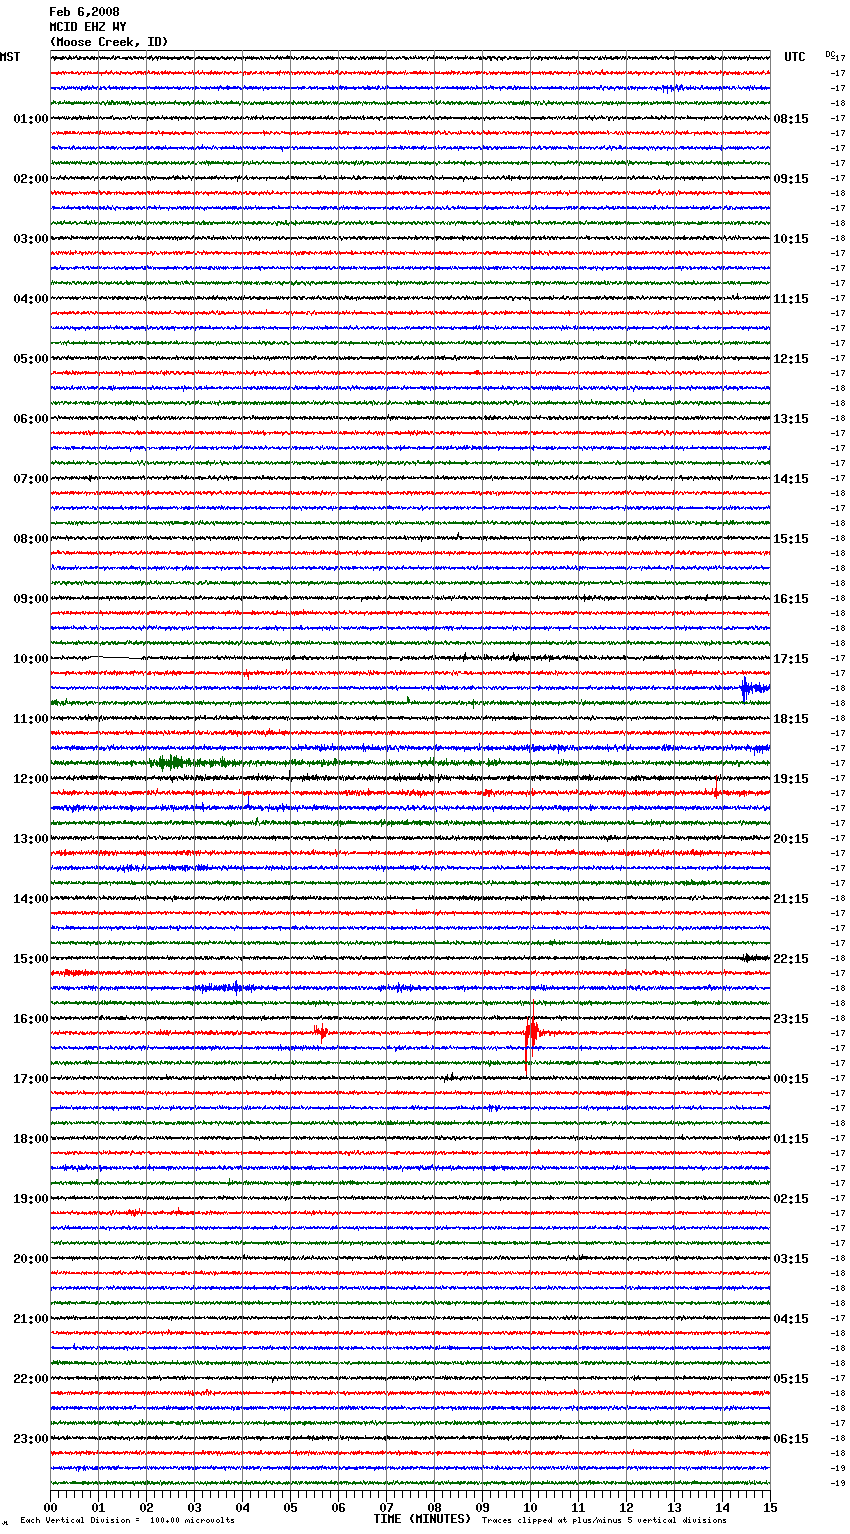The height and width of the screenshot is (1534, 850).
Task: Select the 02:00 MST time label
Action: 31,179
